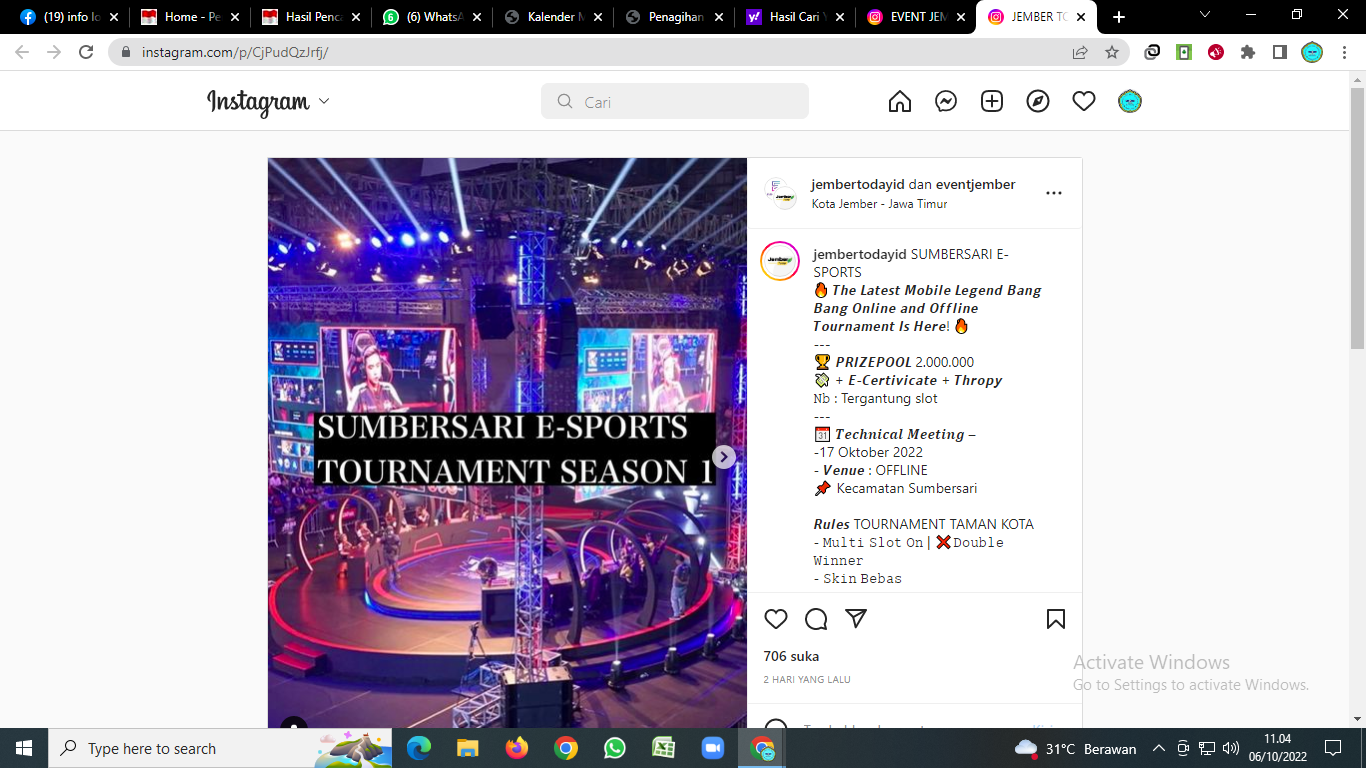Open Zoom from Windows taskbar

click(x=712, y=748)
